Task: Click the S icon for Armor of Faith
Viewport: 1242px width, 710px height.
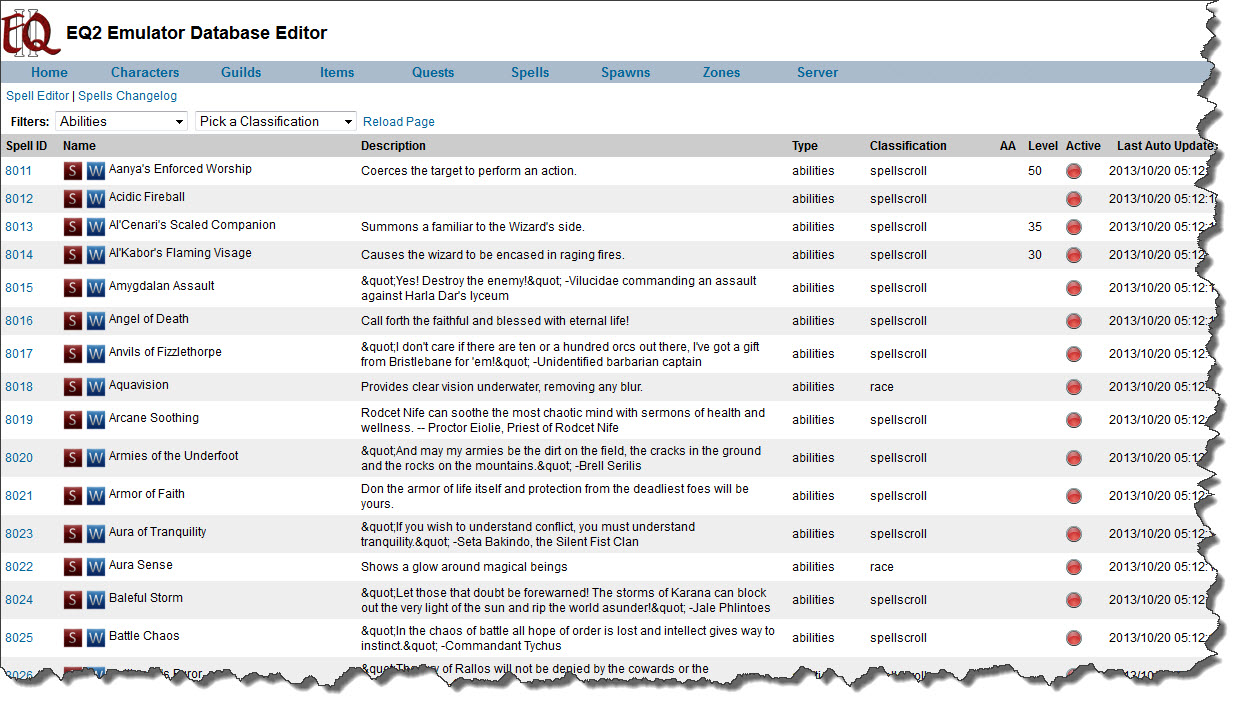Action: 73,496
